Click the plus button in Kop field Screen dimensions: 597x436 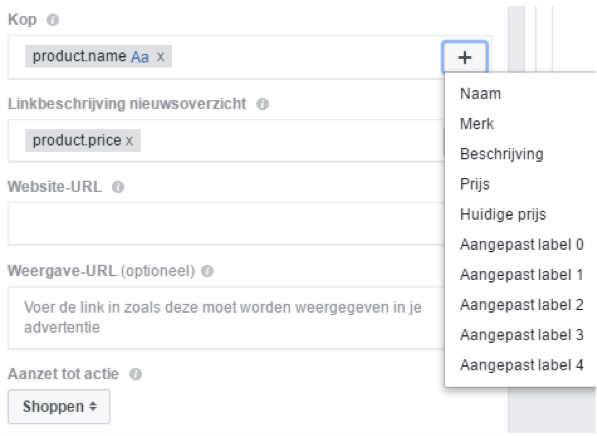(x=465, y=57)
